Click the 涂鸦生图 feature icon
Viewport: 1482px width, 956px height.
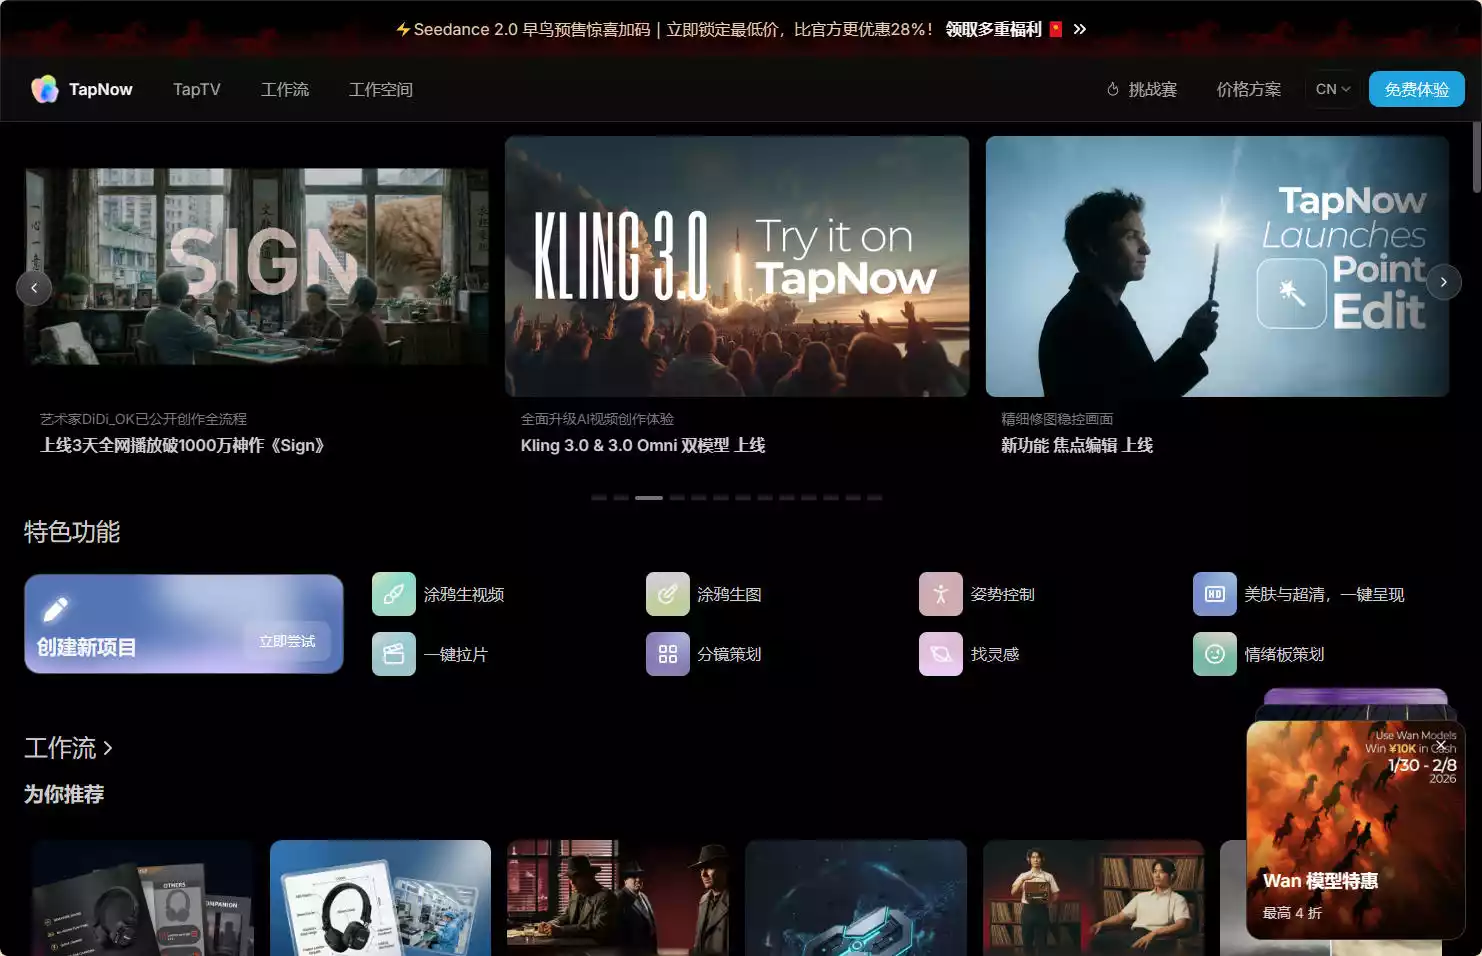coord(668,594)
